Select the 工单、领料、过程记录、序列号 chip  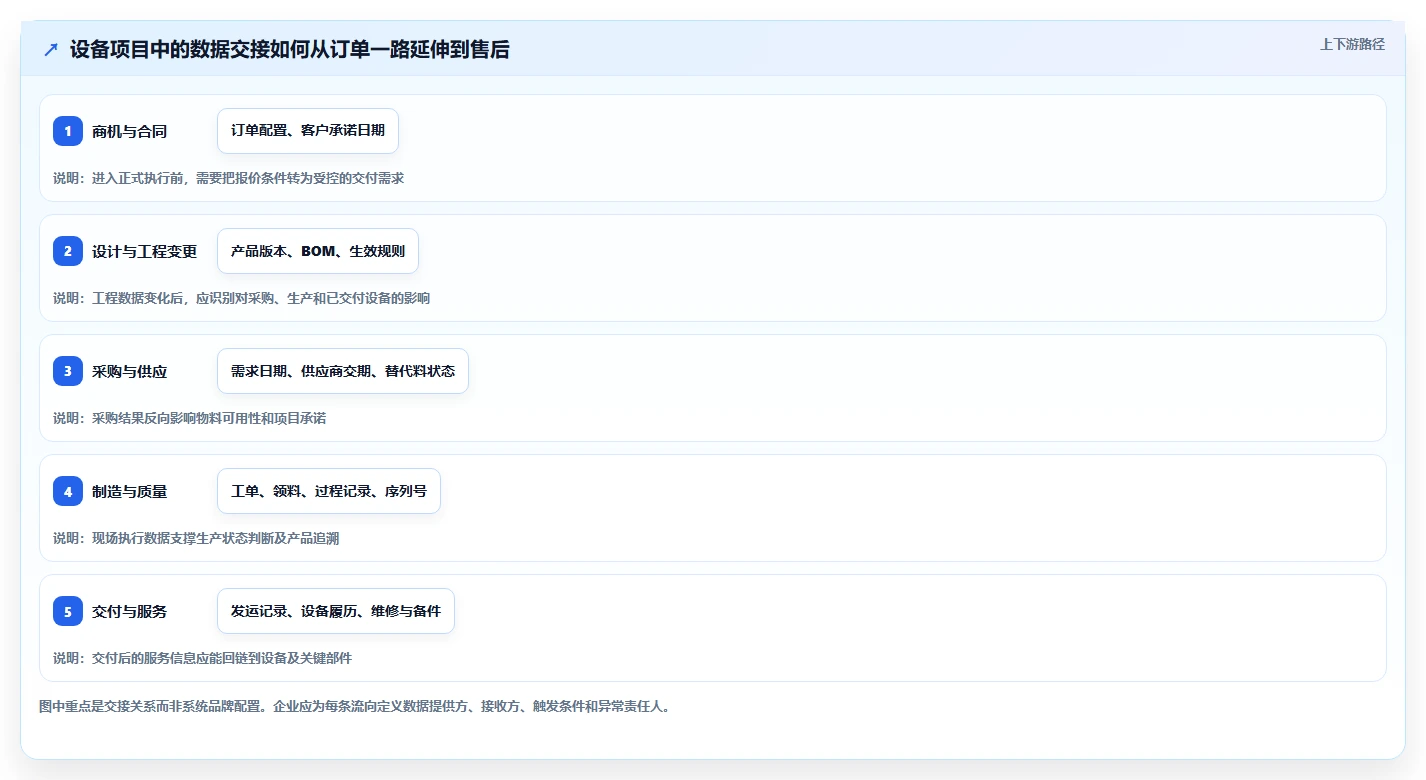coord(329,491)
